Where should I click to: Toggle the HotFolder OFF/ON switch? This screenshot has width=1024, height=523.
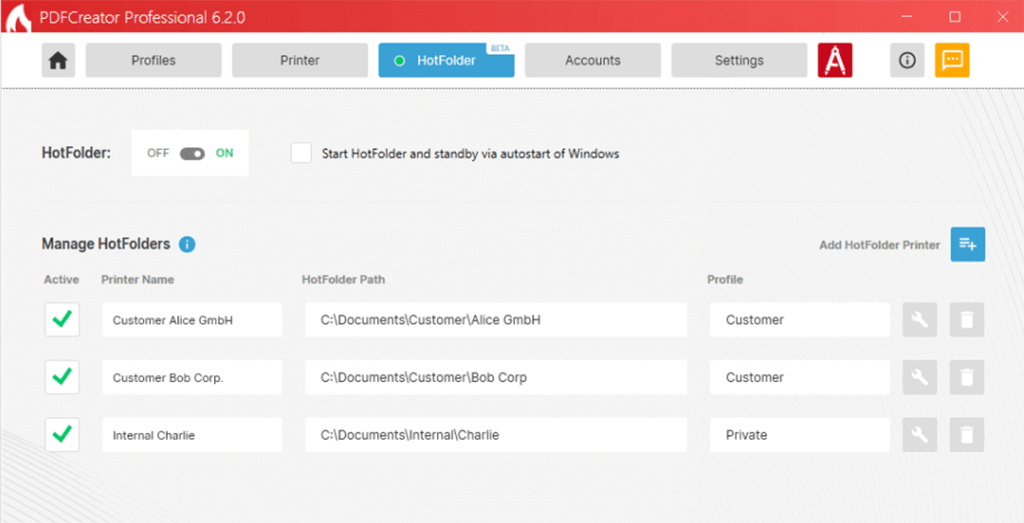tap(191, 154)
